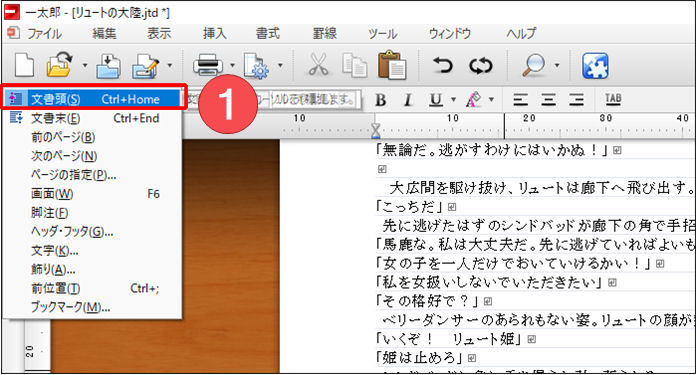The image size is (697, 375).
Task: Click text line 「その格好で？」
Action: 427,301
